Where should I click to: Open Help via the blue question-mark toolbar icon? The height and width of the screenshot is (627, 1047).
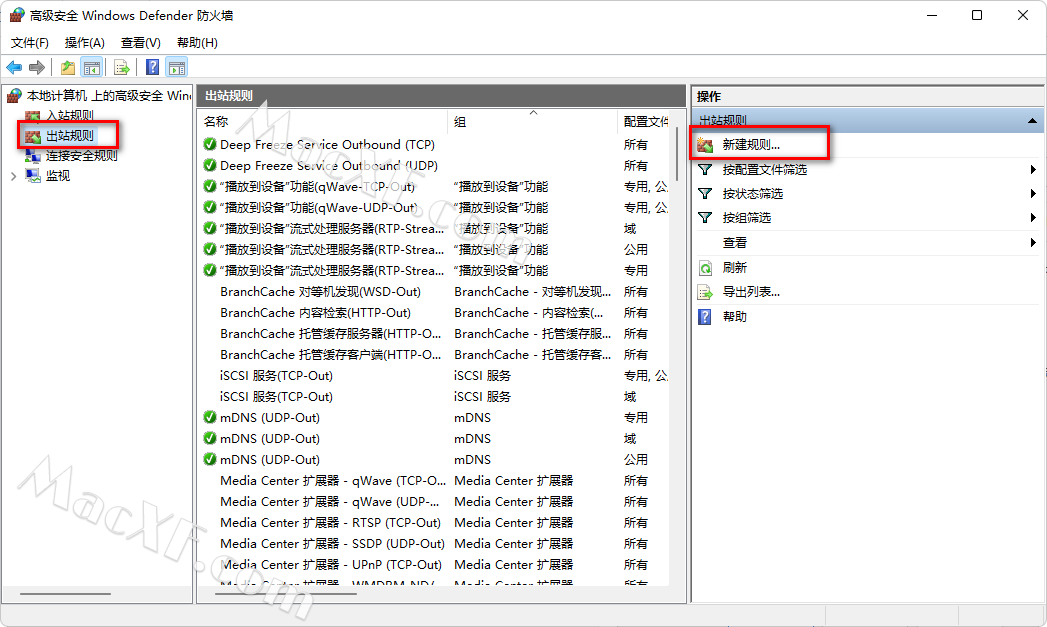(x=153, y=67)
